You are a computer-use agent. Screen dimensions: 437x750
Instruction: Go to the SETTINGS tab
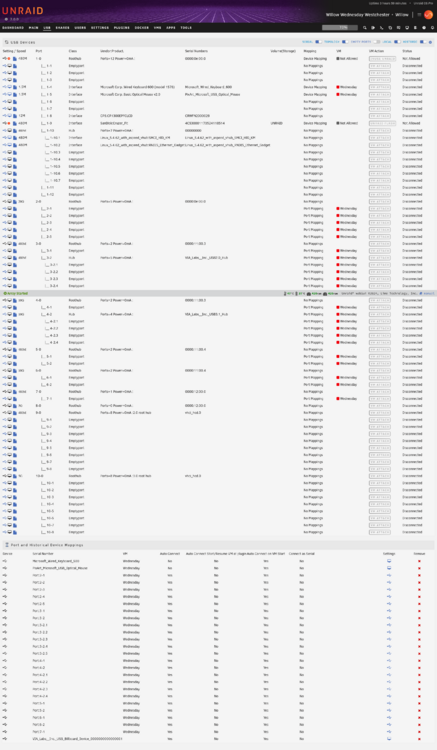click(x=100, y=28)
